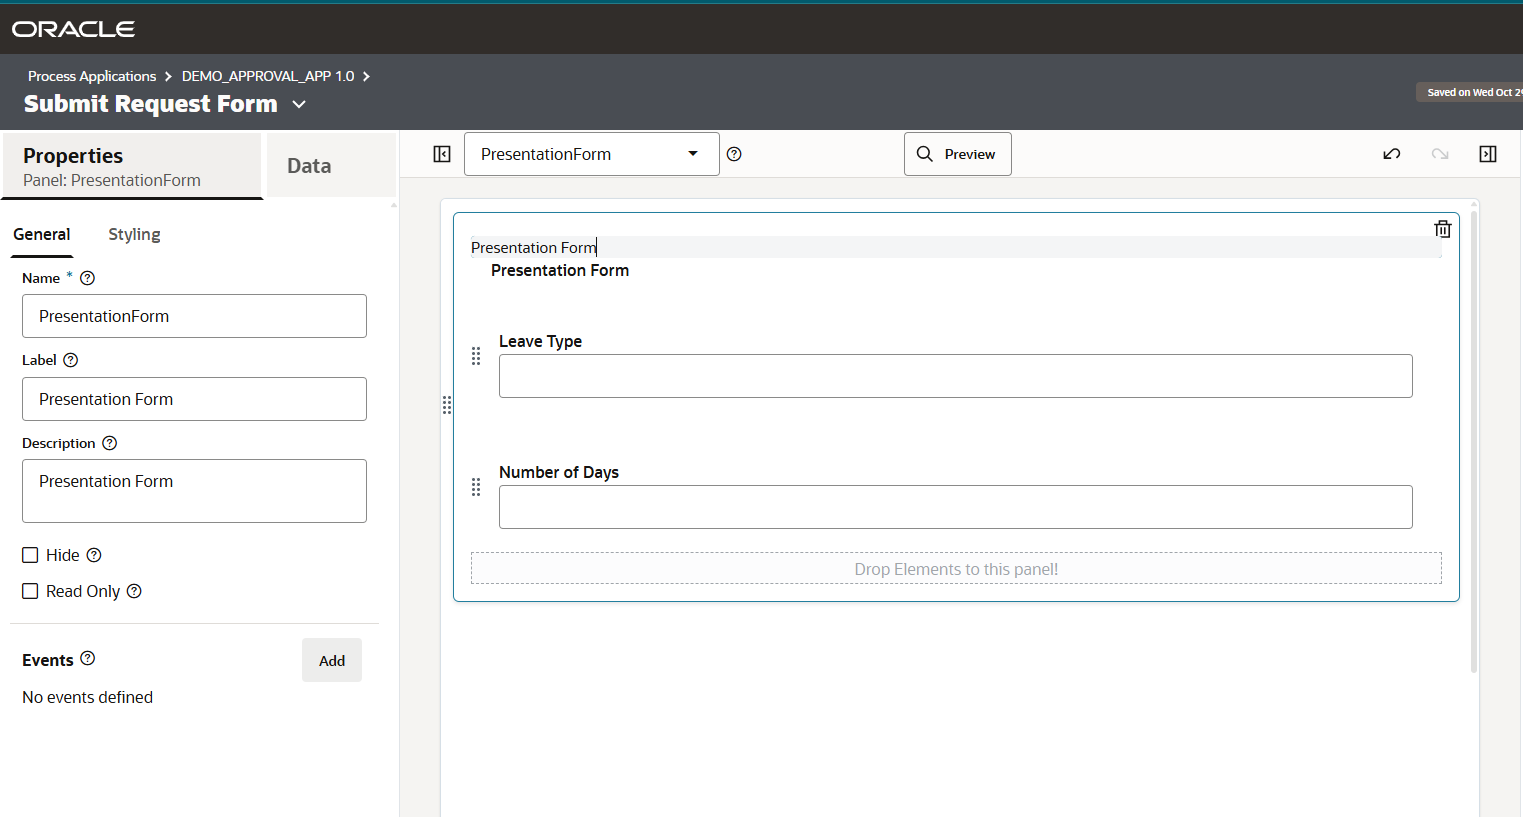The height and width of the screenshot is (817, 1523).
Task: Collapse the right side panel icon
Action: coord(1488,154)
